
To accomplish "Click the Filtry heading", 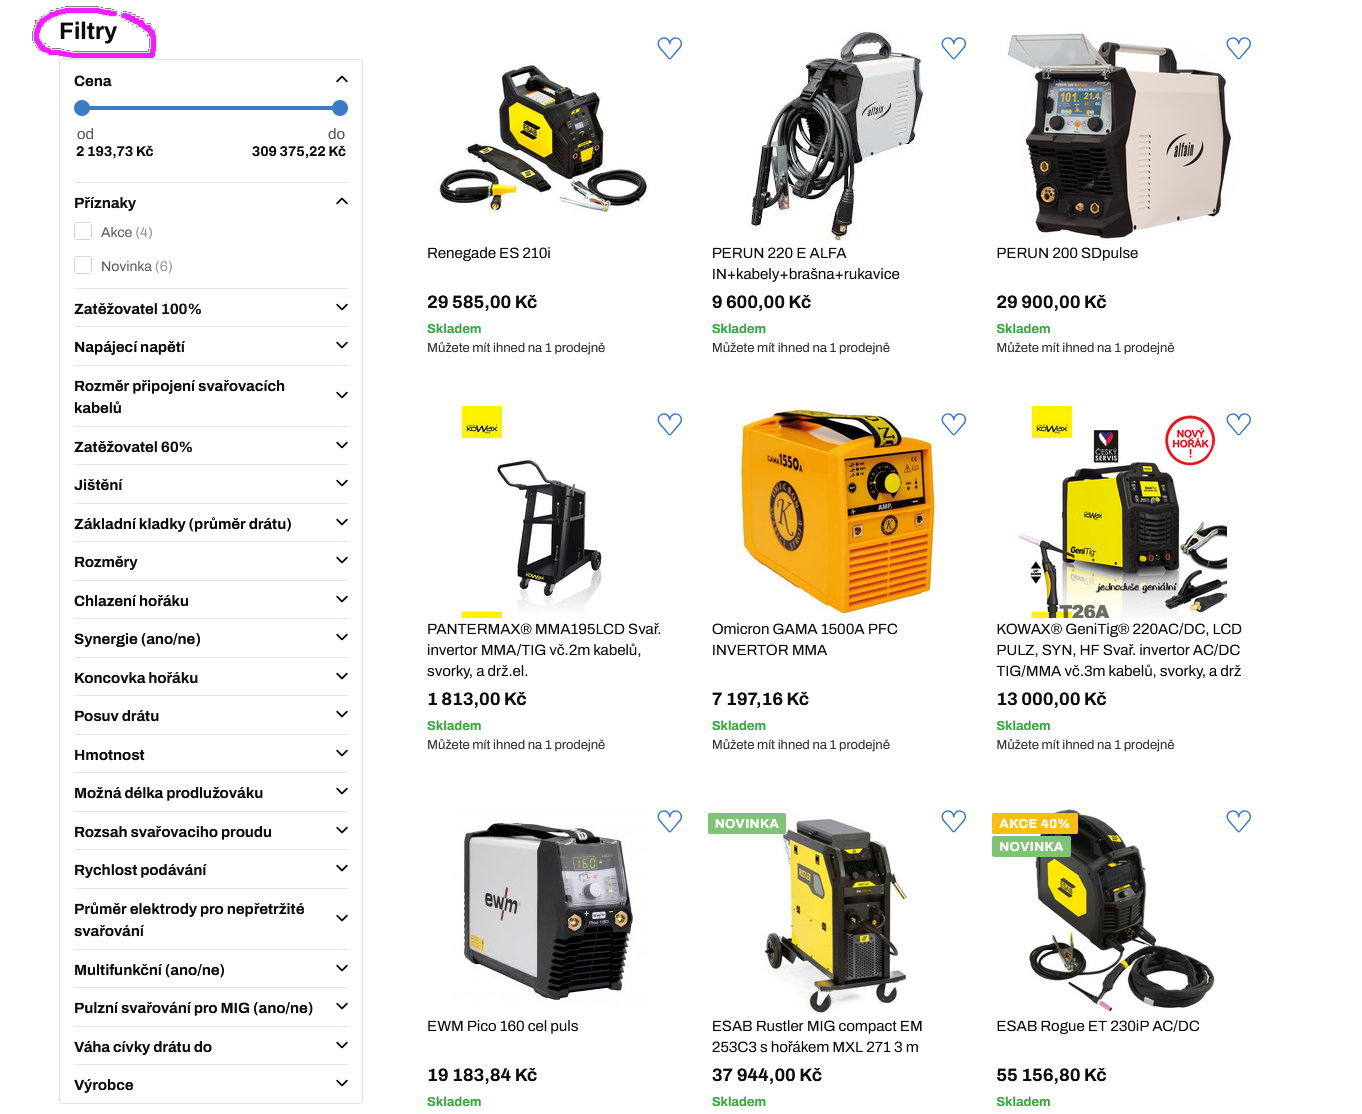I will (x=88, y=31).
